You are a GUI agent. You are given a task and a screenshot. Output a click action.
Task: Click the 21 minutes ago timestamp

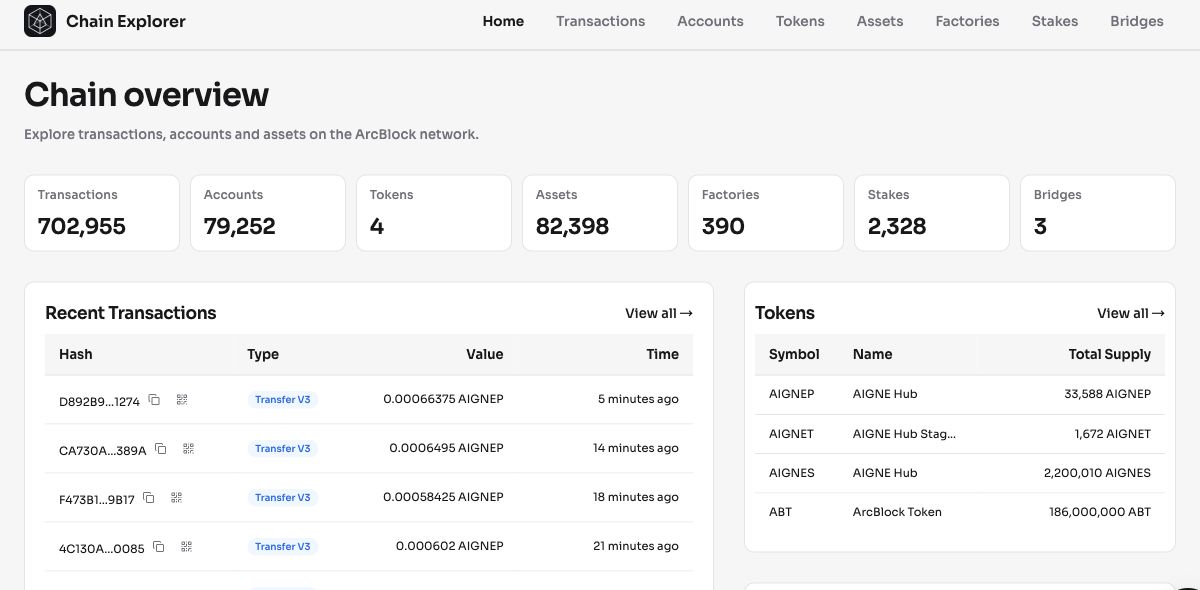pos(636,546)
